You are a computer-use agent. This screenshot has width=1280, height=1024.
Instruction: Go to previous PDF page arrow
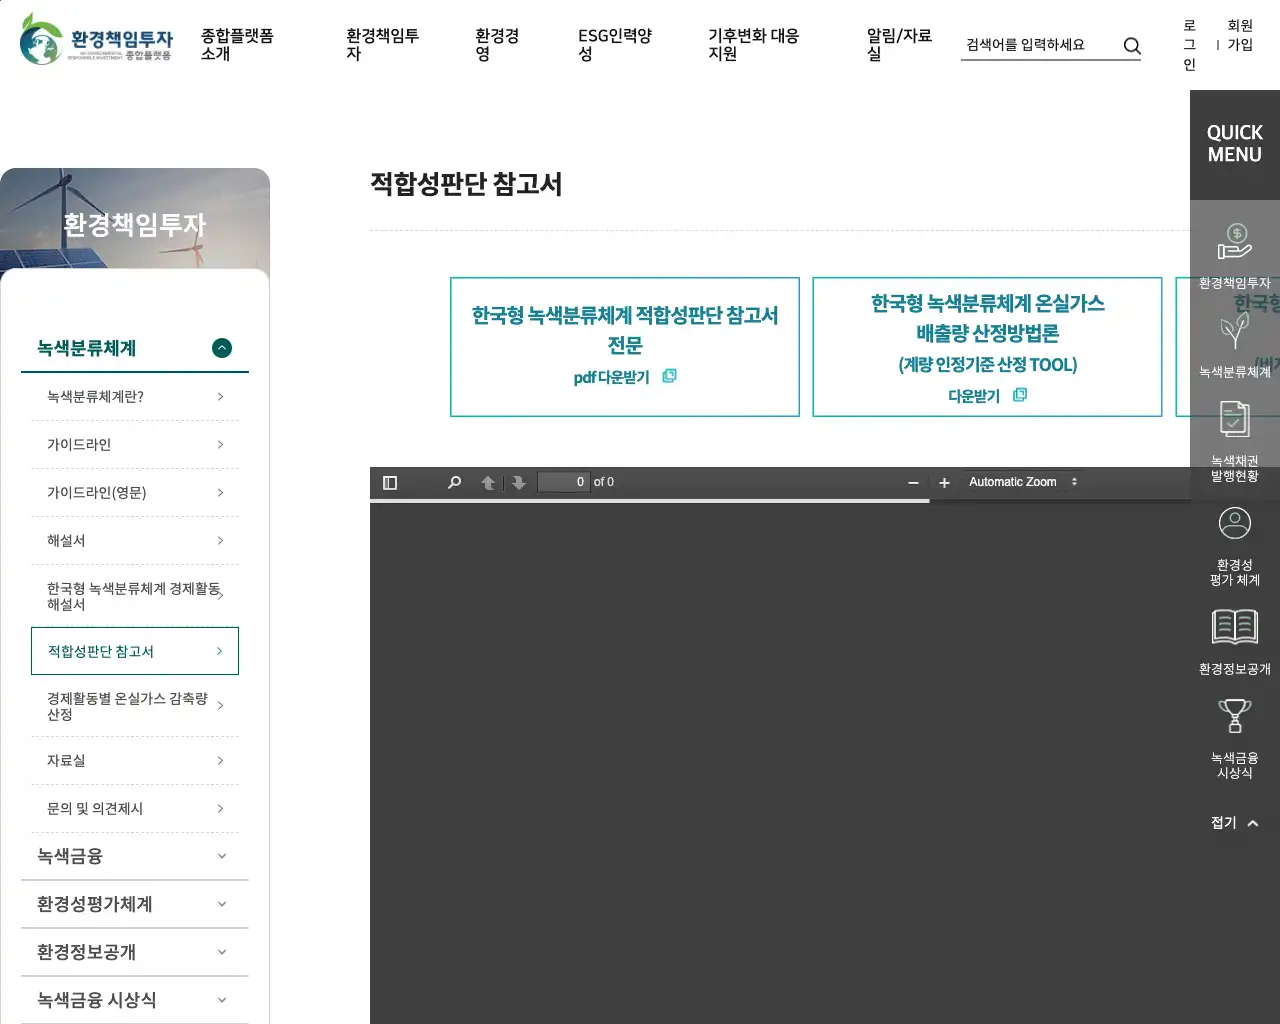click(x=488, y=483)
